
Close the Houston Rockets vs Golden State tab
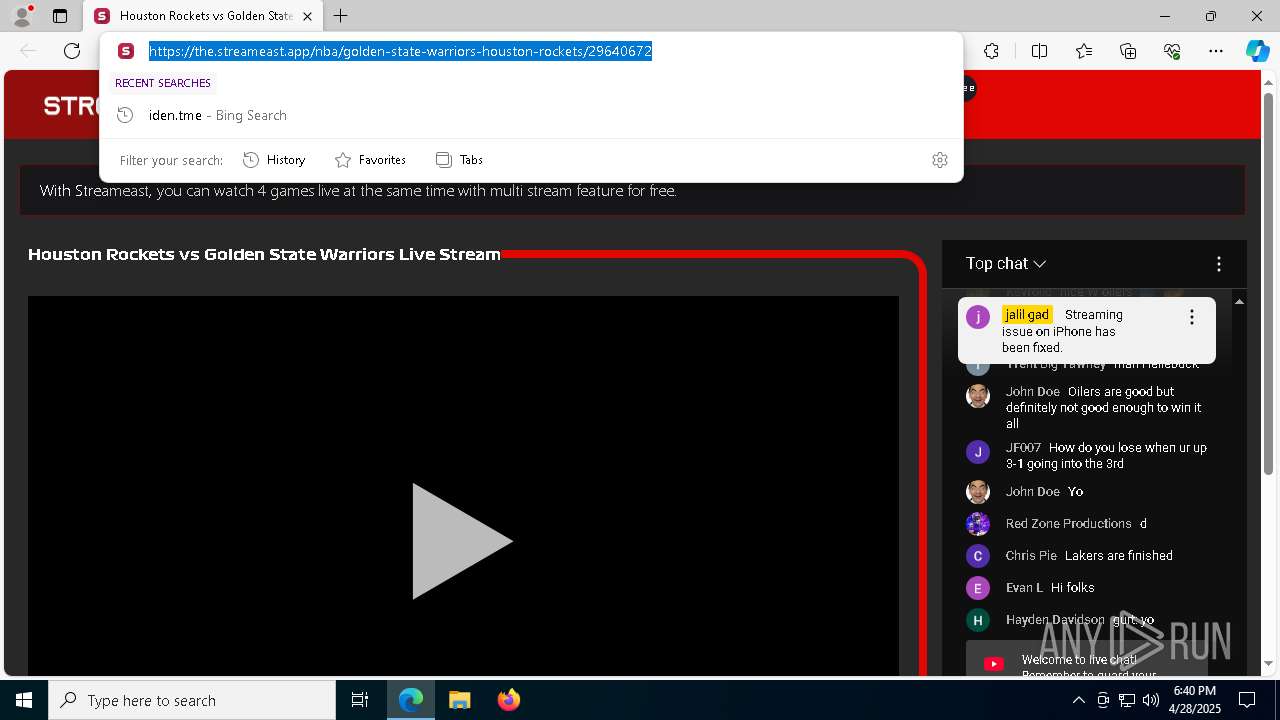[x=307, y=16]
